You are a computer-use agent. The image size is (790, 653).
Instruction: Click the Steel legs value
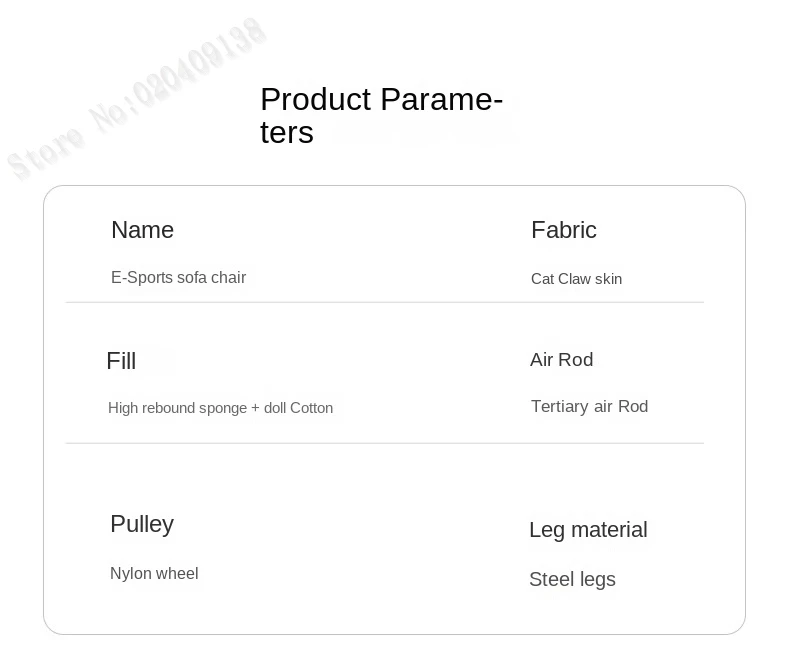[x=572, y=580]
